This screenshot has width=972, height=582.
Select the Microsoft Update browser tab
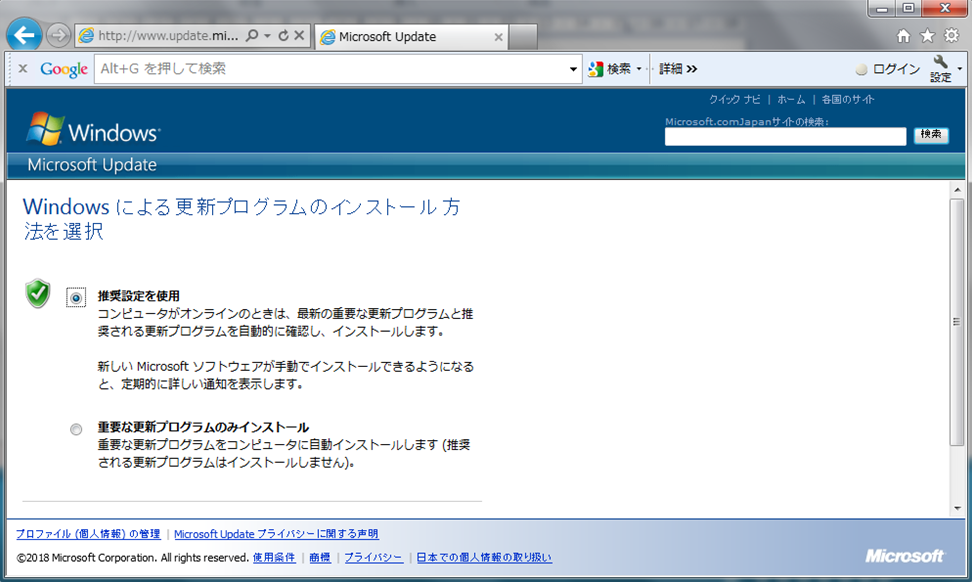(411, 37)
